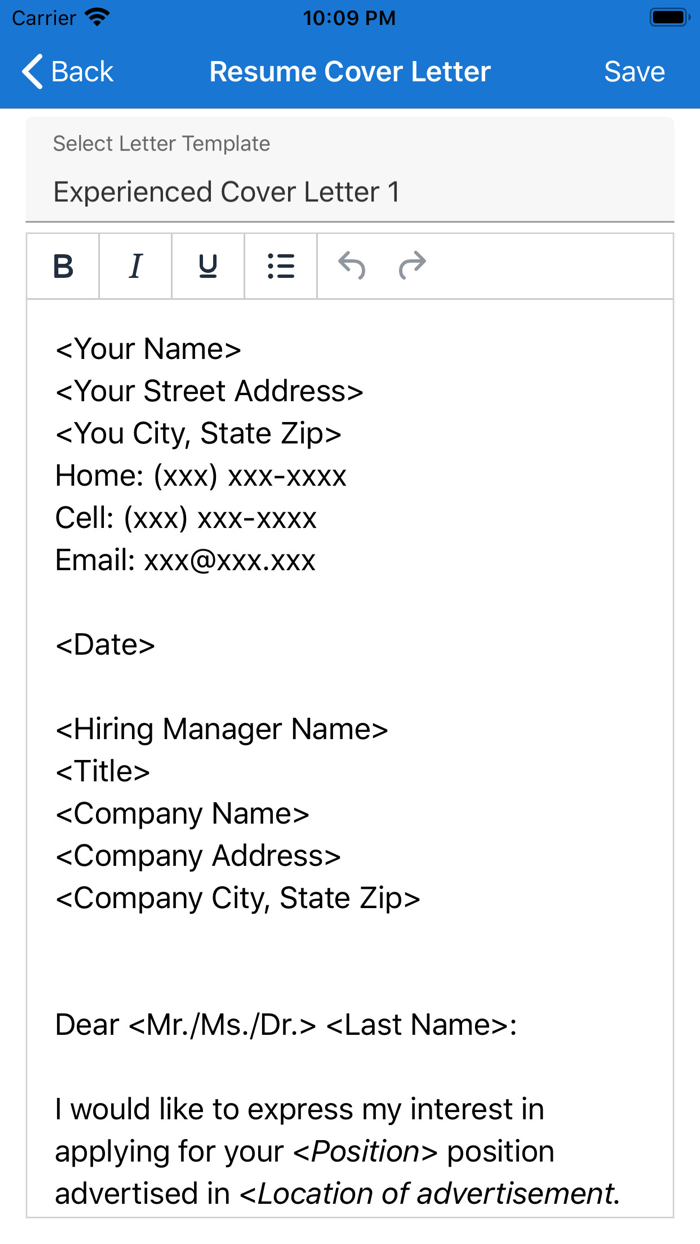Image resolution: width=700 pixels, height=1244 pixels.
Task: Apply underline formatting with the U icon
Action: tap(207, 266)
